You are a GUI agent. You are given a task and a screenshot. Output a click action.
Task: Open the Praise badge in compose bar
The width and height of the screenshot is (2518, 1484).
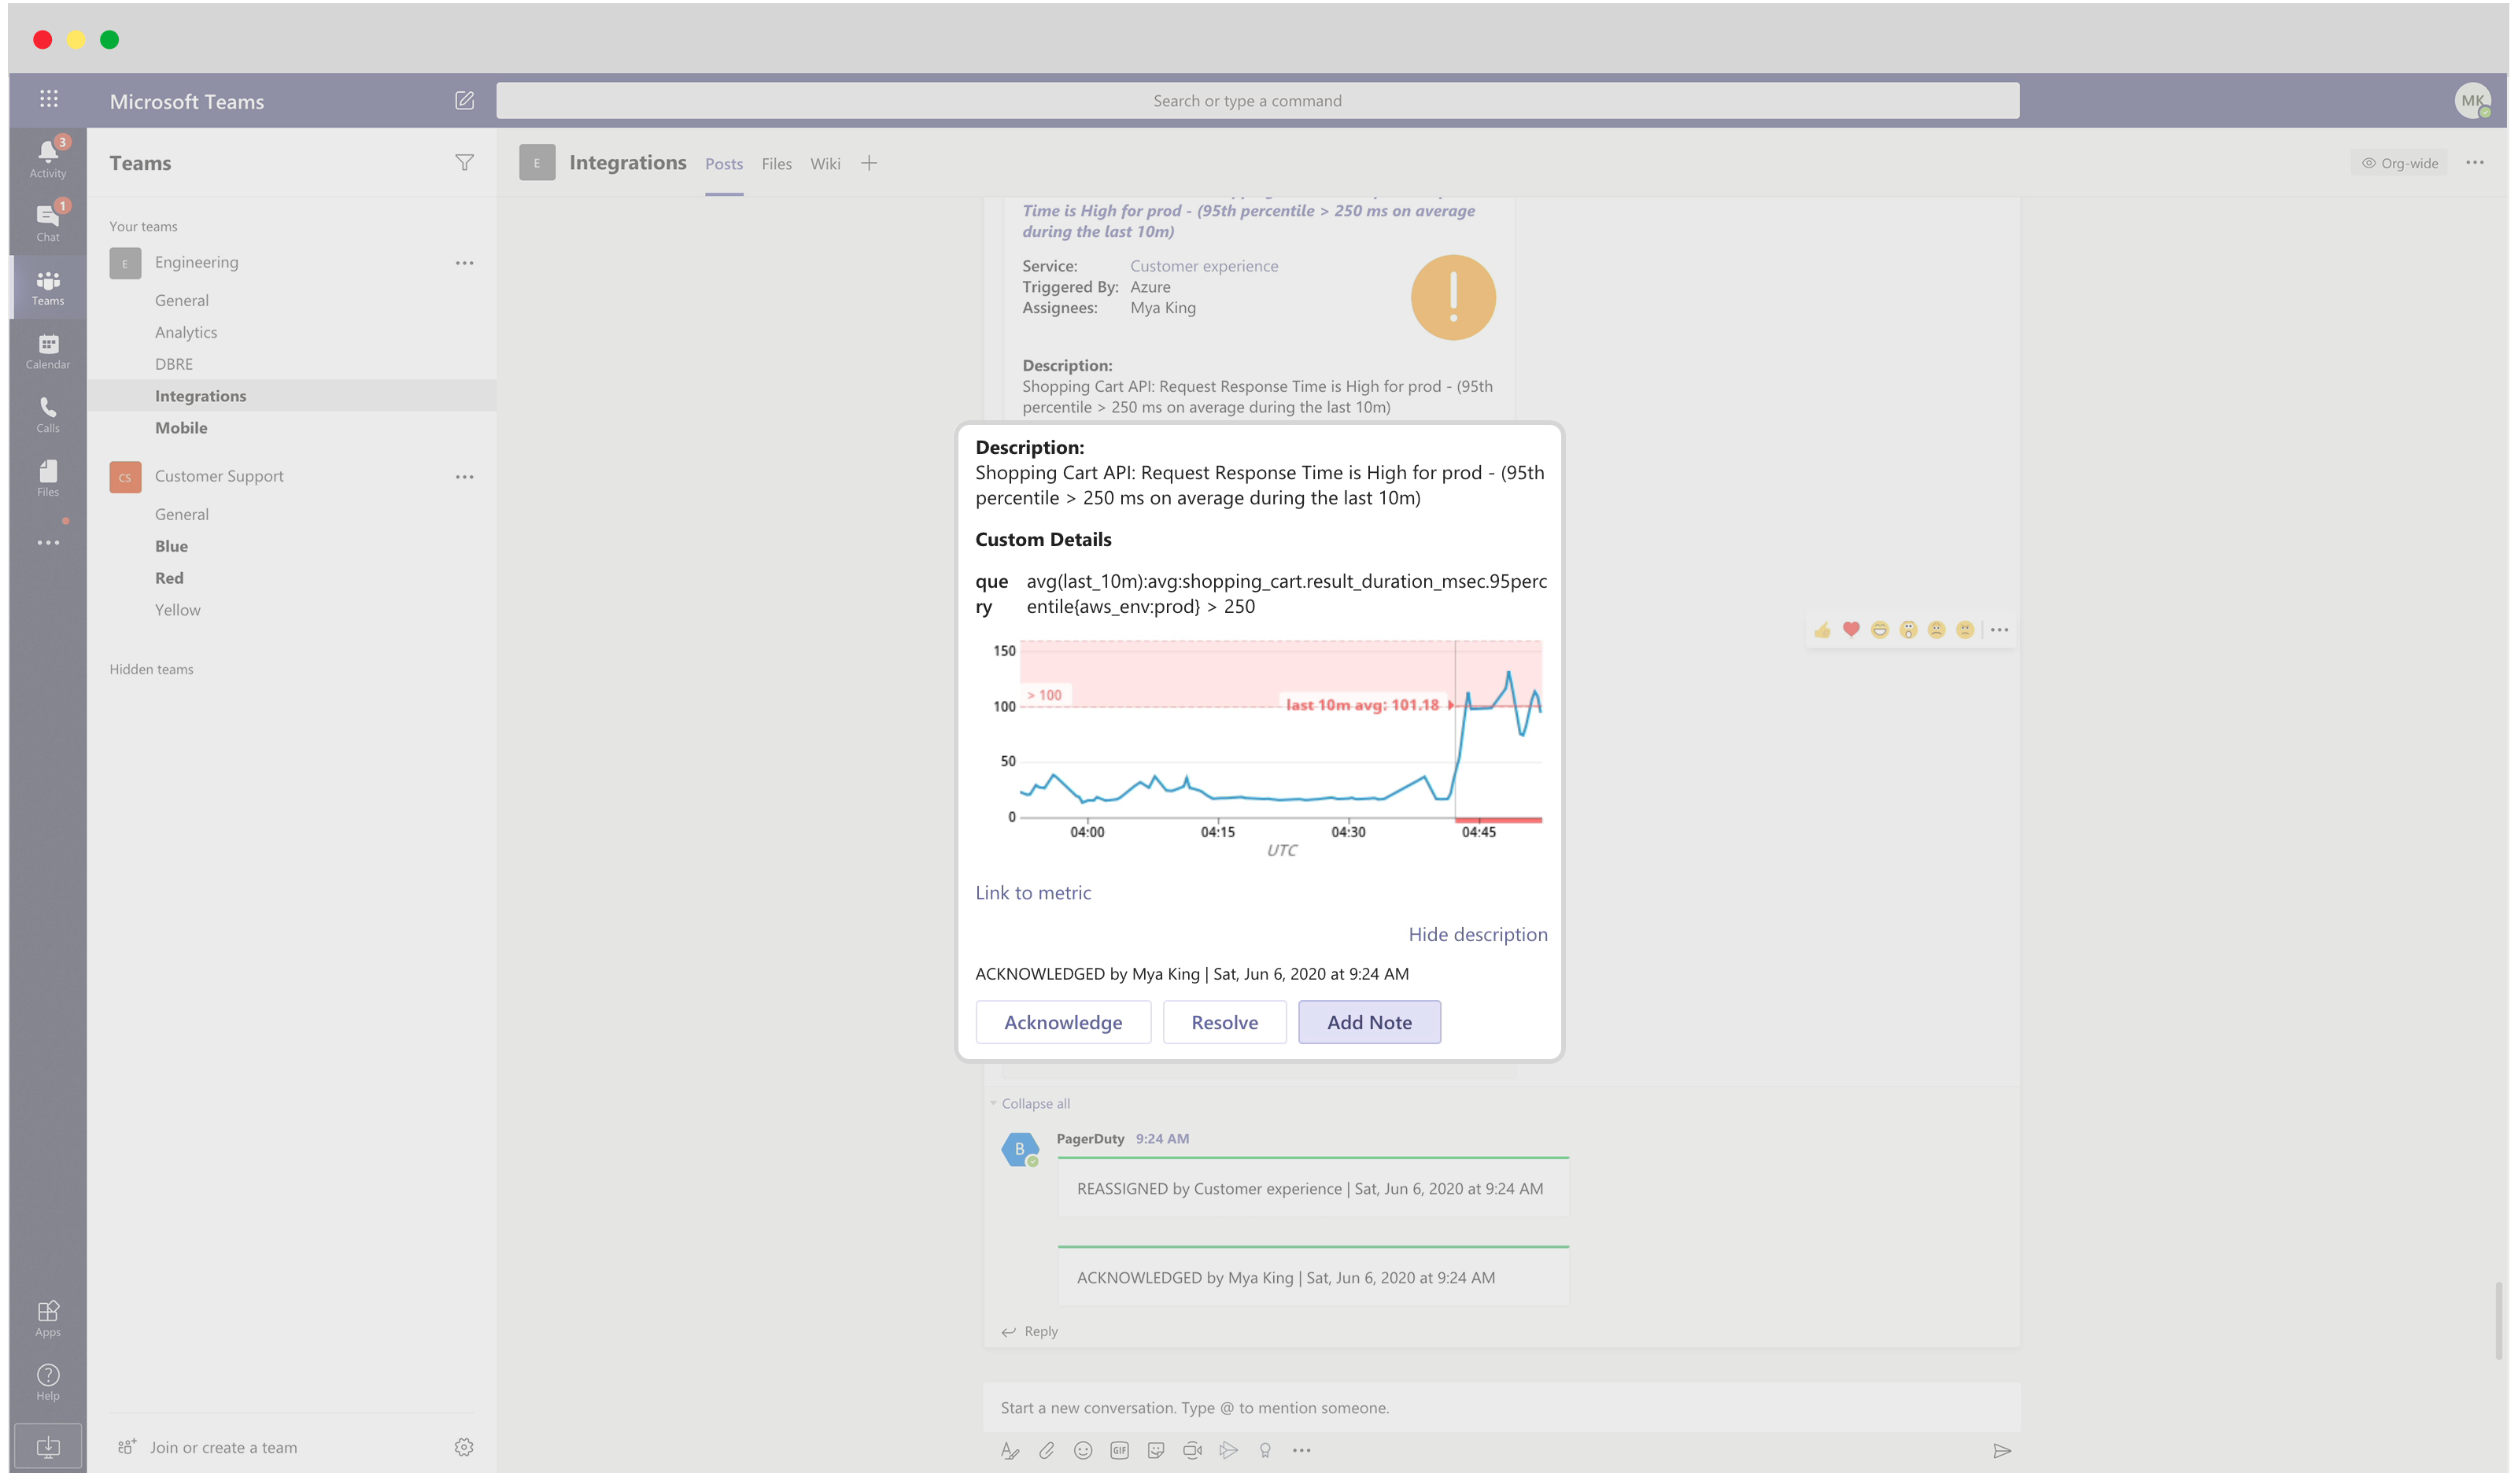1265,1451
